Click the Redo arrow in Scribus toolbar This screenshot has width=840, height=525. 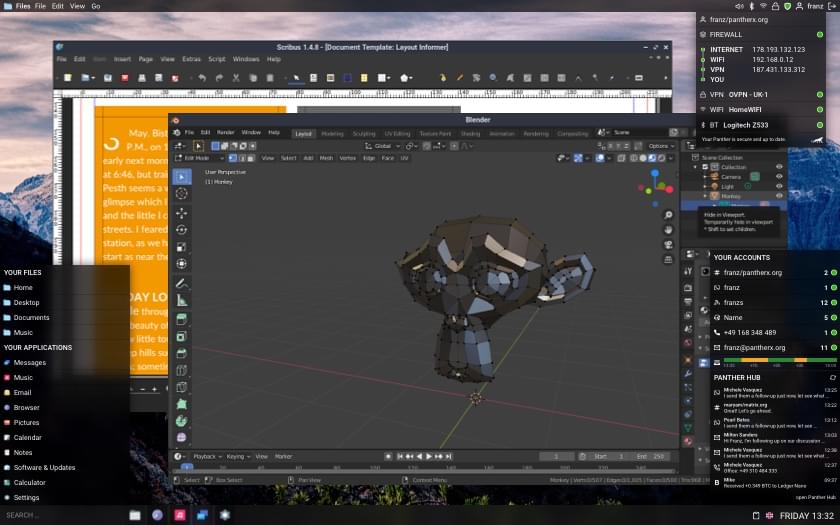tap(219, 78)
